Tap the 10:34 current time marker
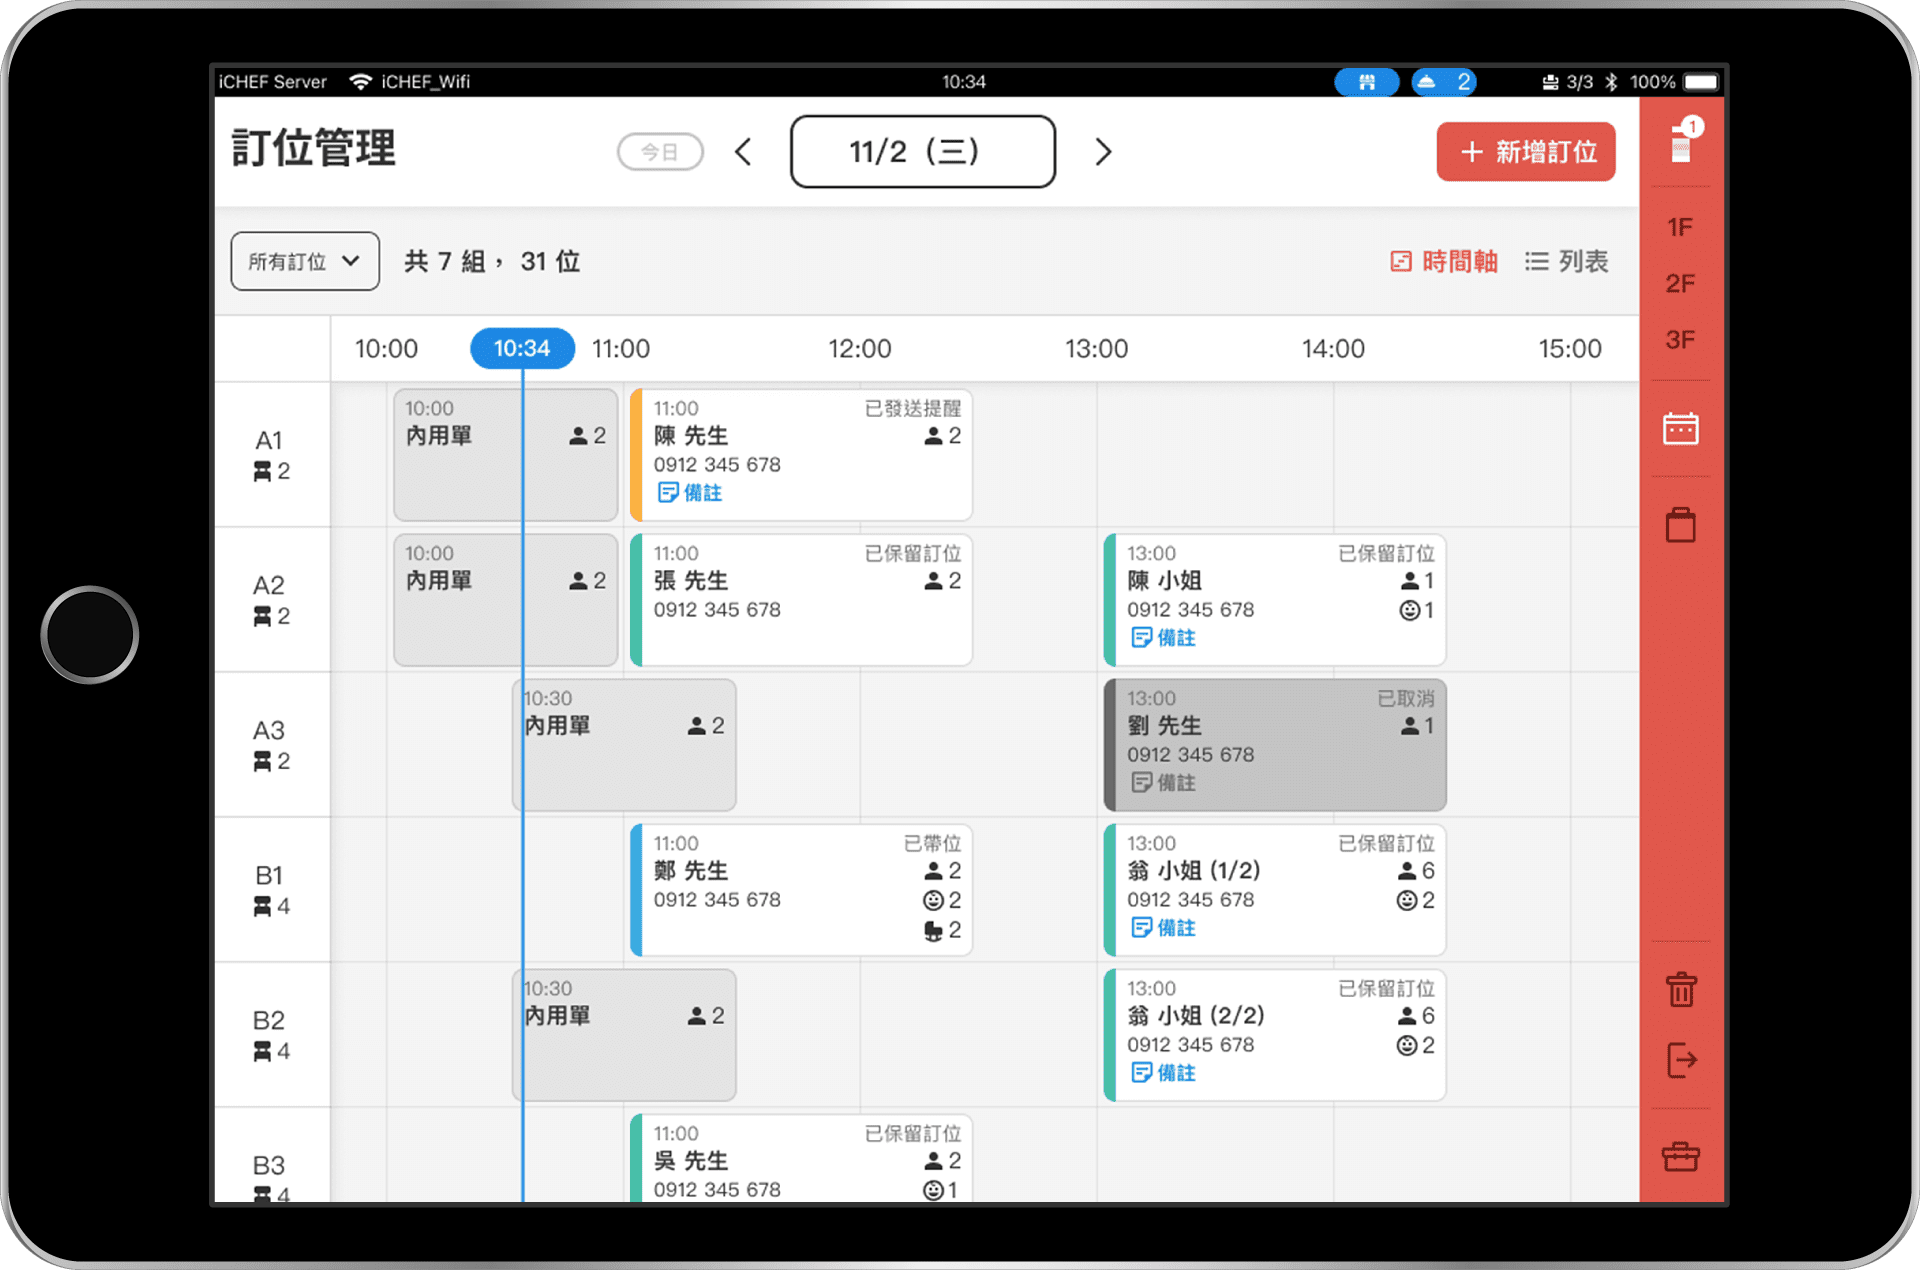Viewport: 1920px width, 1270px height. coord(522,348)
